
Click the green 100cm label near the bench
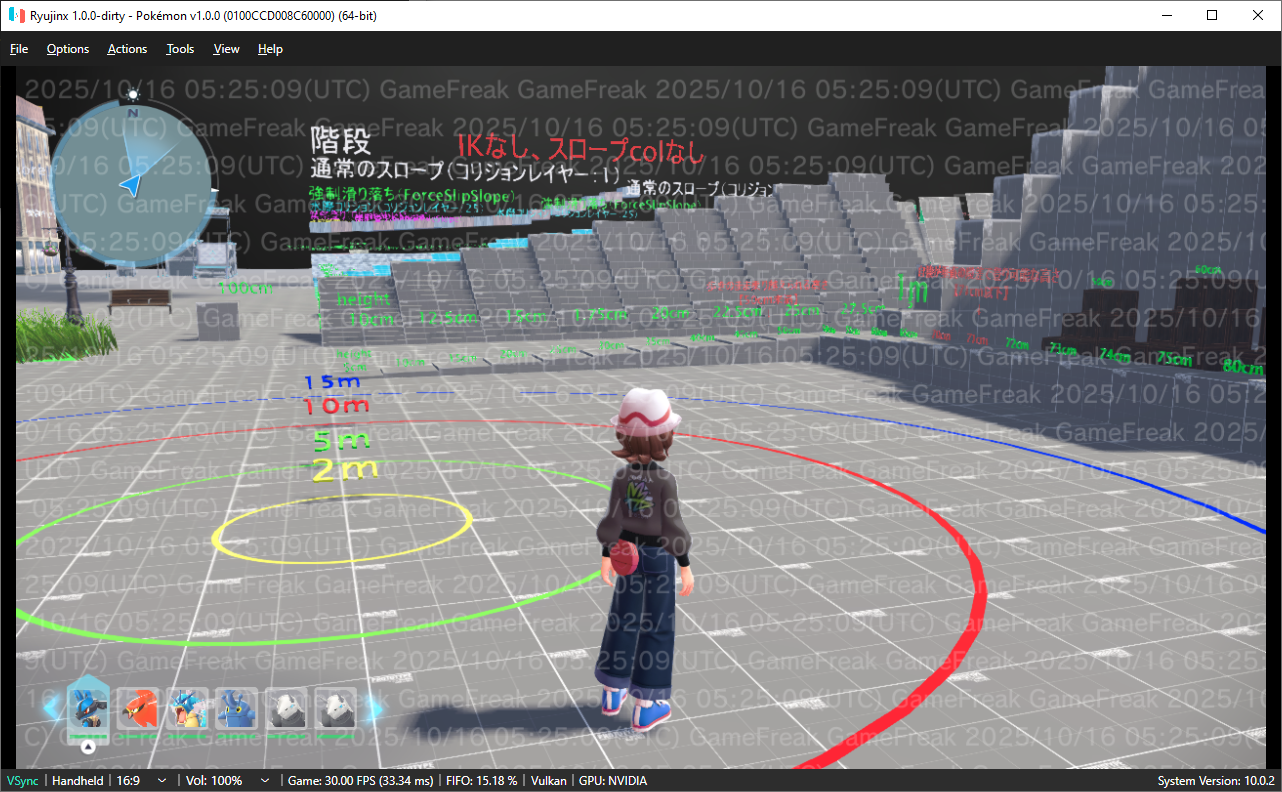(x=244, y=288)
